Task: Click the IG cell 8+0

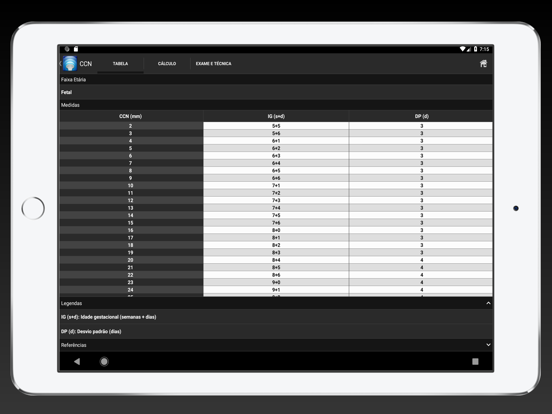Action: pyautogui.click(x=276, y=230)
